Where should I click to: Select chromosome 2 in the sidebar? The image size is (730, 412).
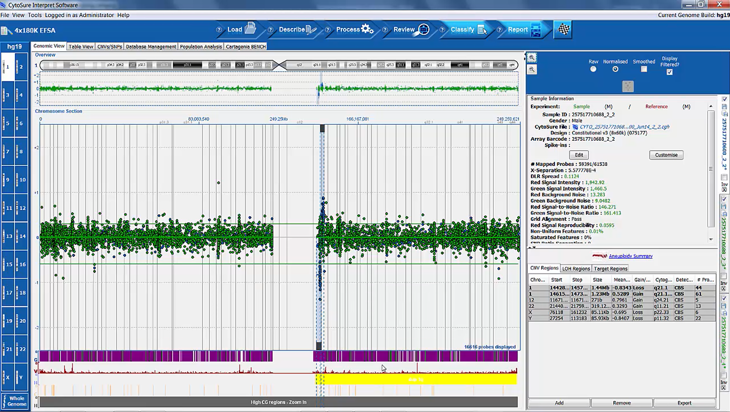coord(21,67)
